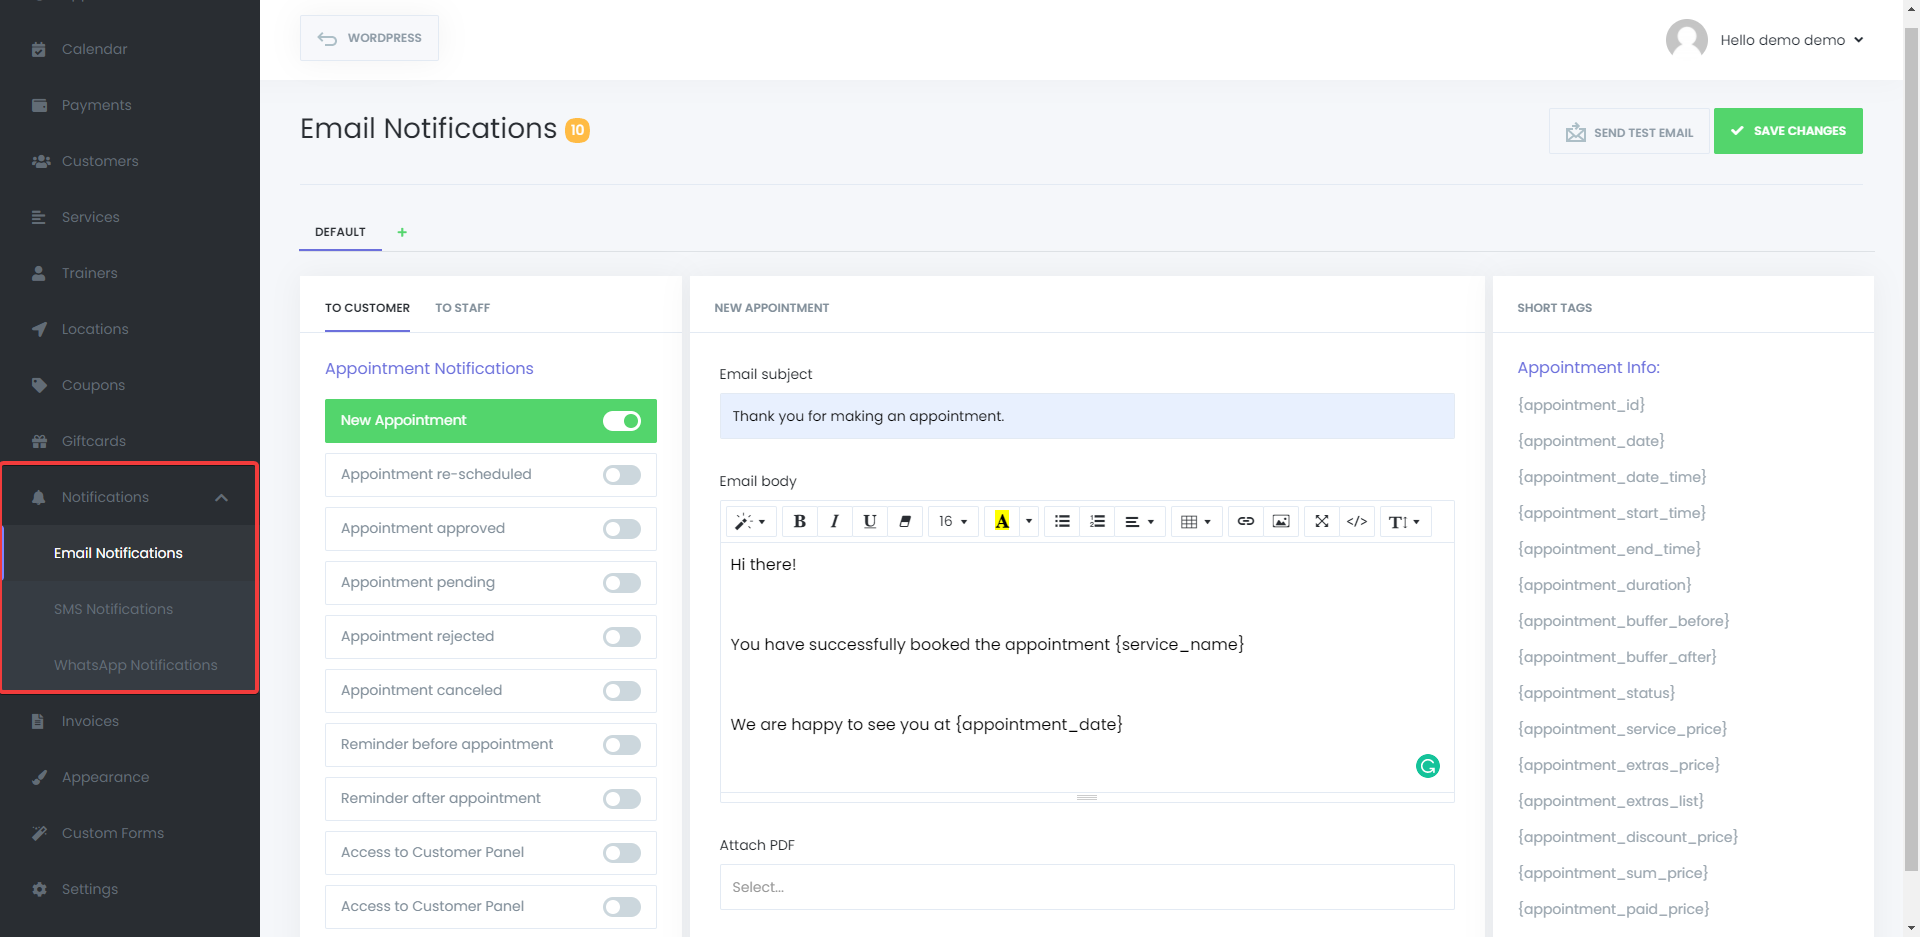1920x937 pixels.
Task: Switch to the TO STAFF tab
Action: pos(462,308)
